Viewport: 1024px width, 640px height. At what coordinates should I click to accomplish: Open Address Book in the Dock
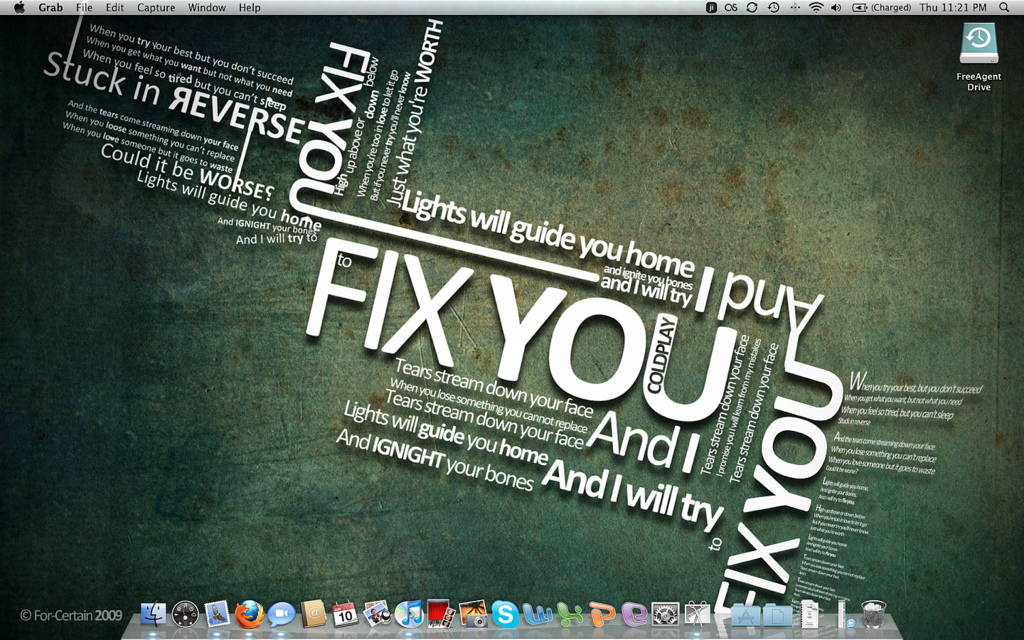pyautogui.click(x=313, y=615)
